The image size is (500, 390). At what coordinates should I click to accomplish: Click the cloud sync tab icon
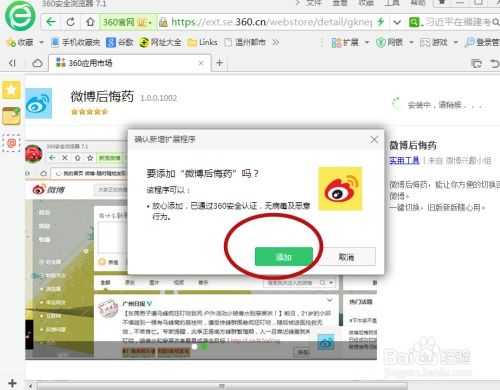point(37,63)
